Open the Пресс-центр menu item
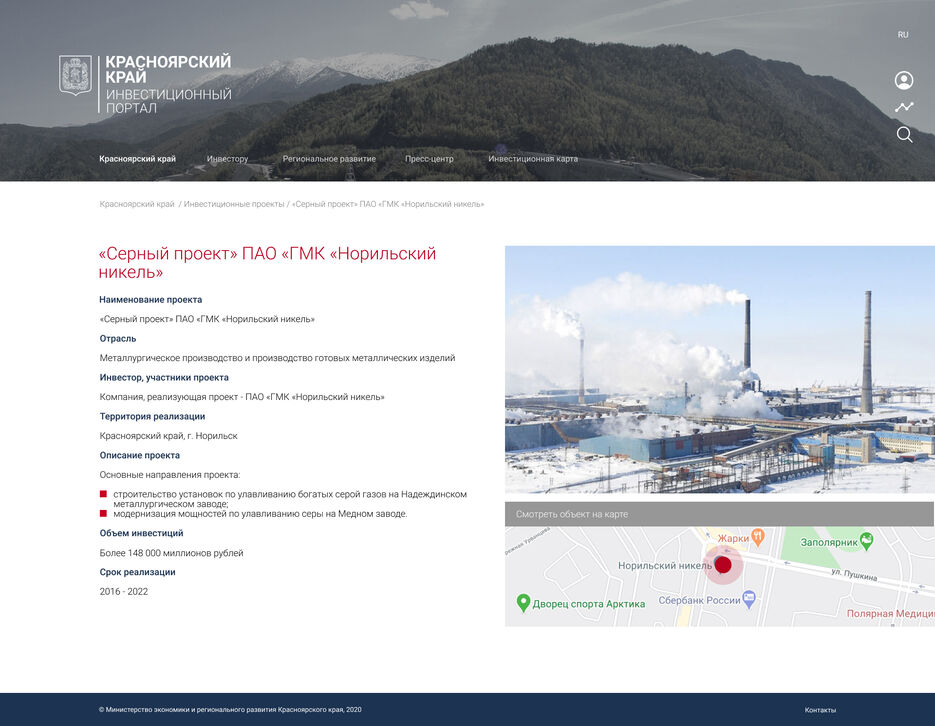Image resolution: width=935 pixels, height=726 pixels. click(x=429, y=159)
